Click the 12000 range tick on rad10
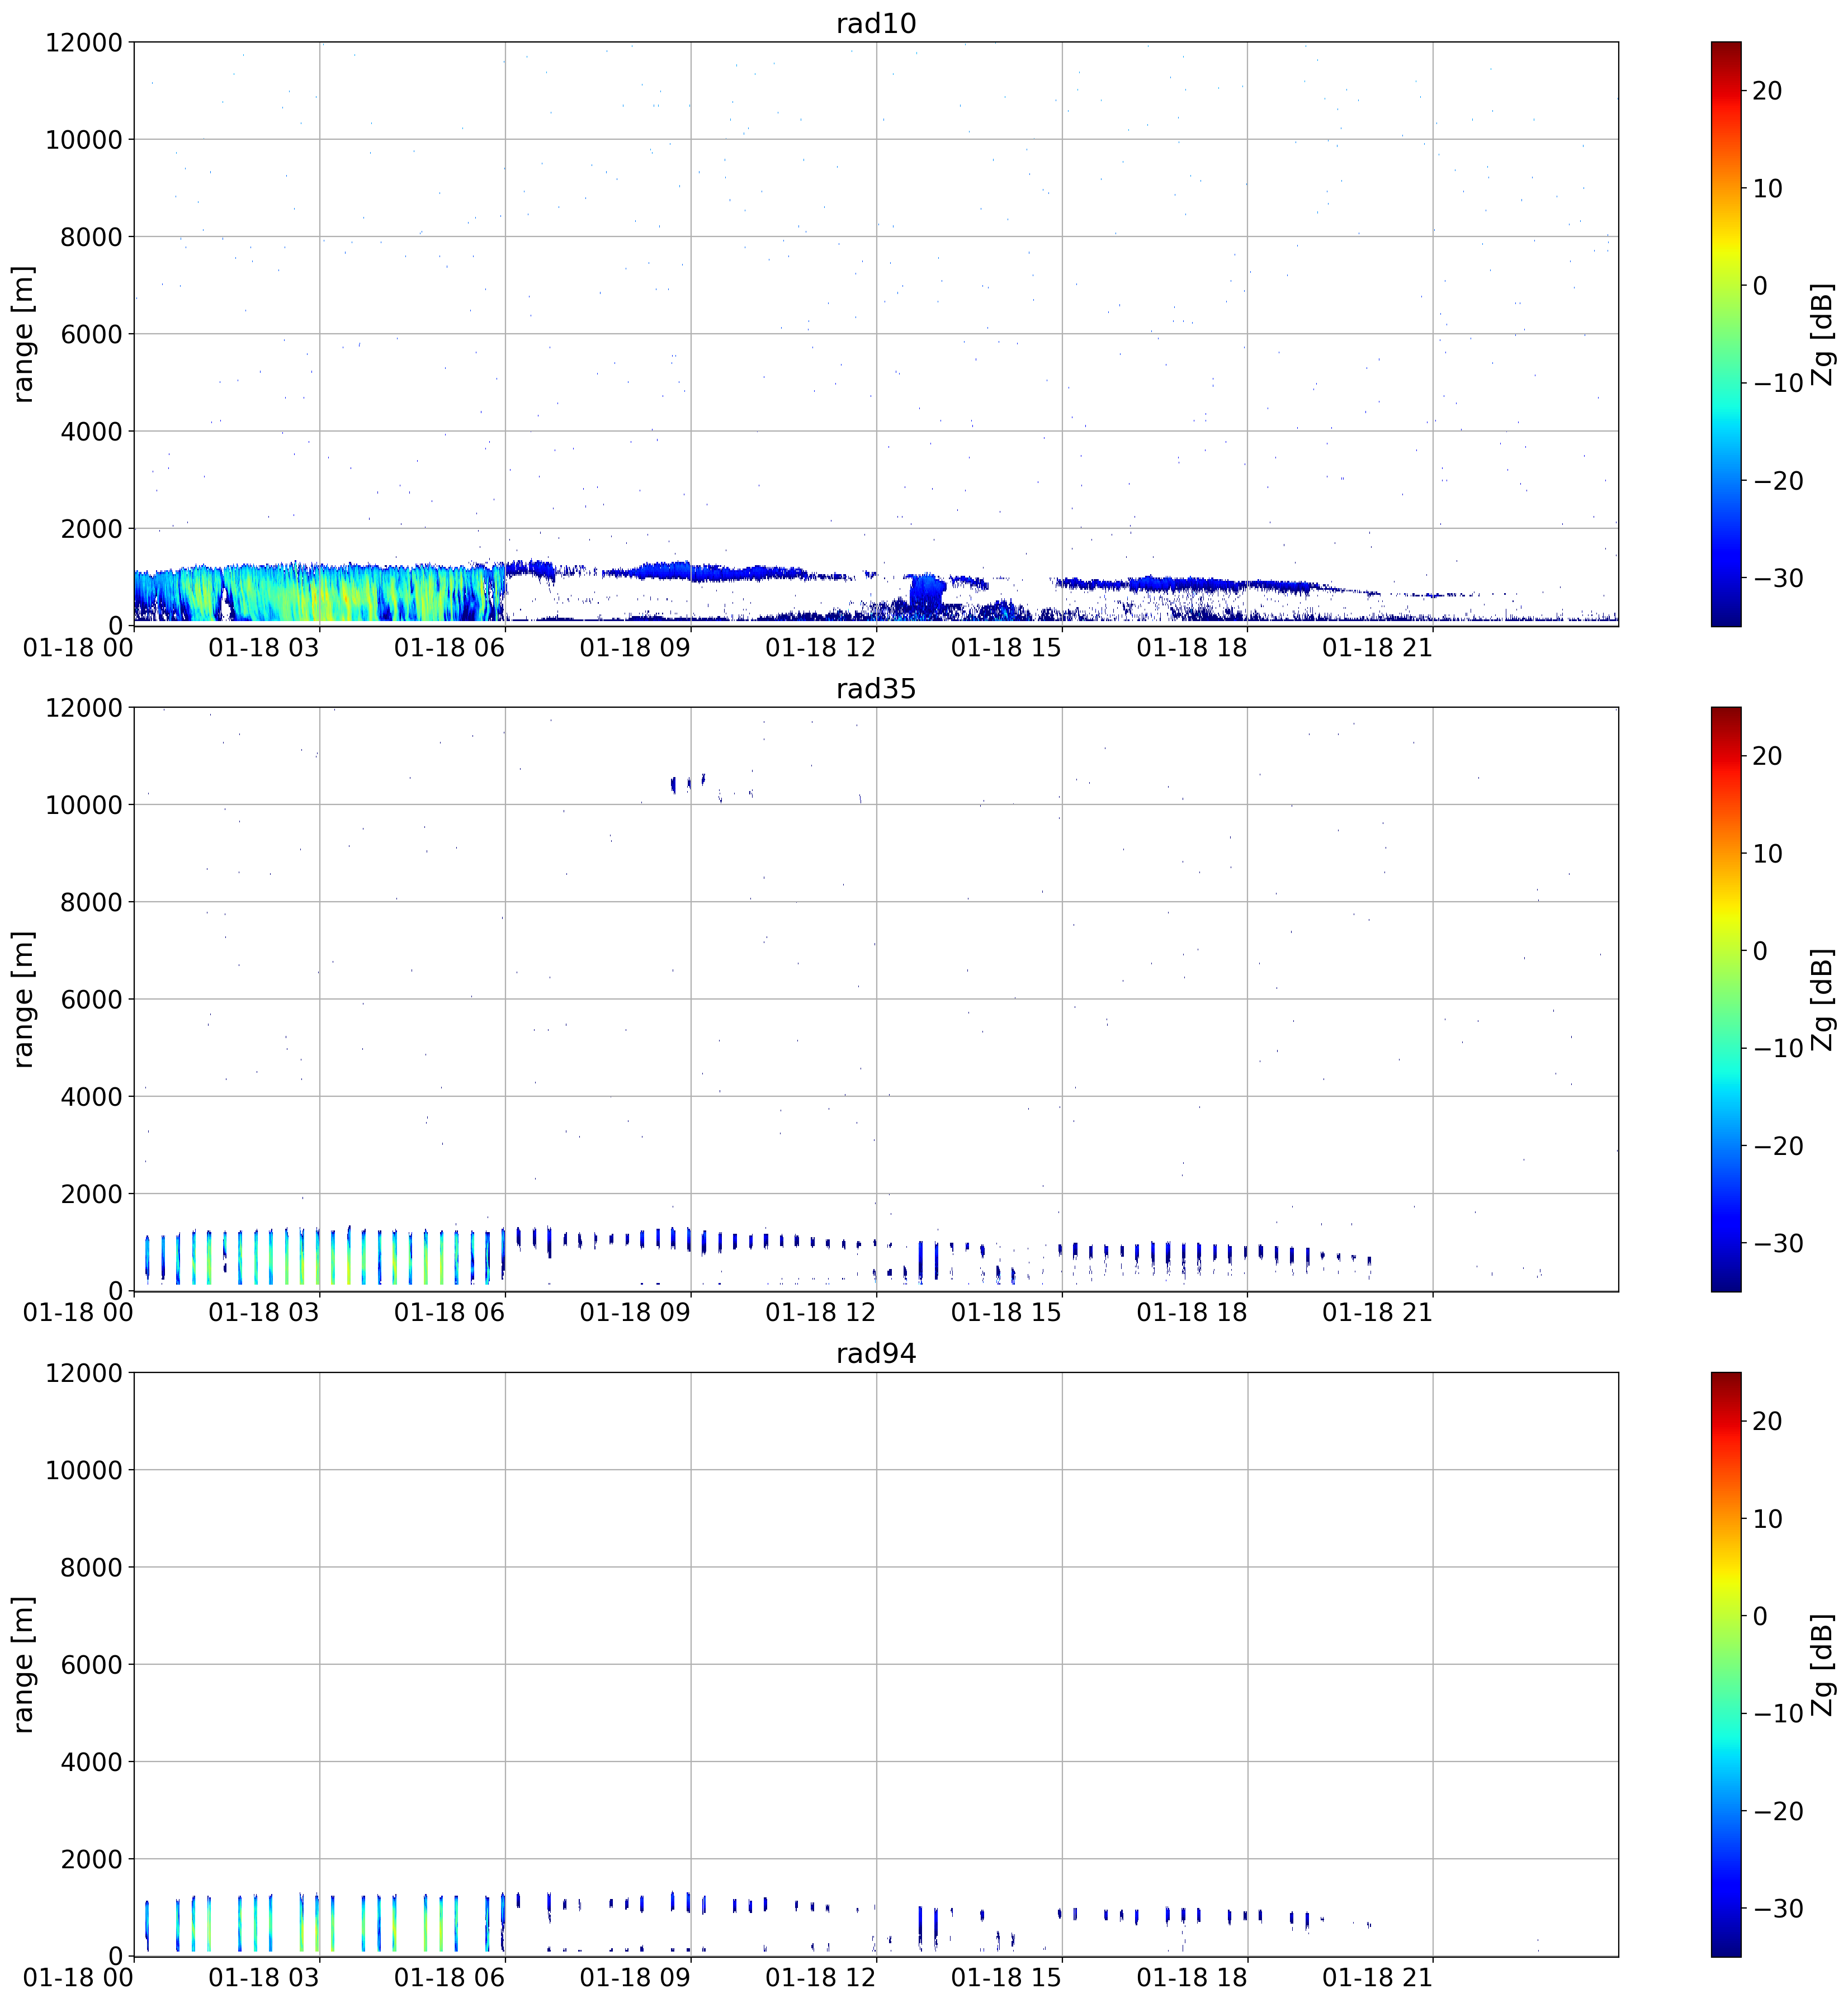Image resolution: width=1848 pixels, height=2003 pixels. (x=84, y=42)
